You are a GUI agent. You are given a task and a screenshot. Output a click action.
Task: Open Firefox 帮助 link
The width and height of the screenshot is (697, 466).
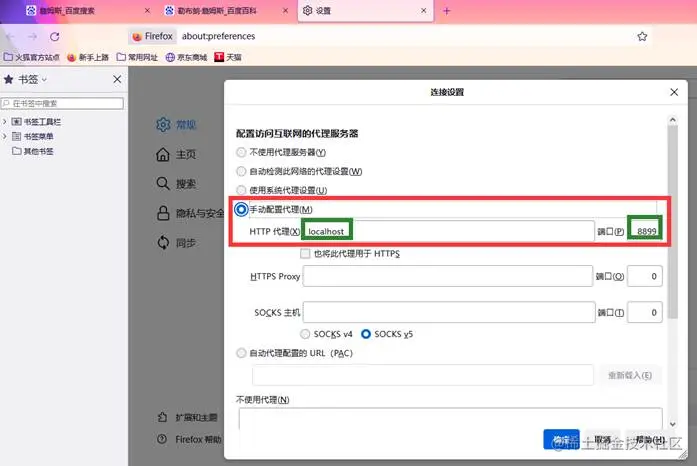pos(189,439)
